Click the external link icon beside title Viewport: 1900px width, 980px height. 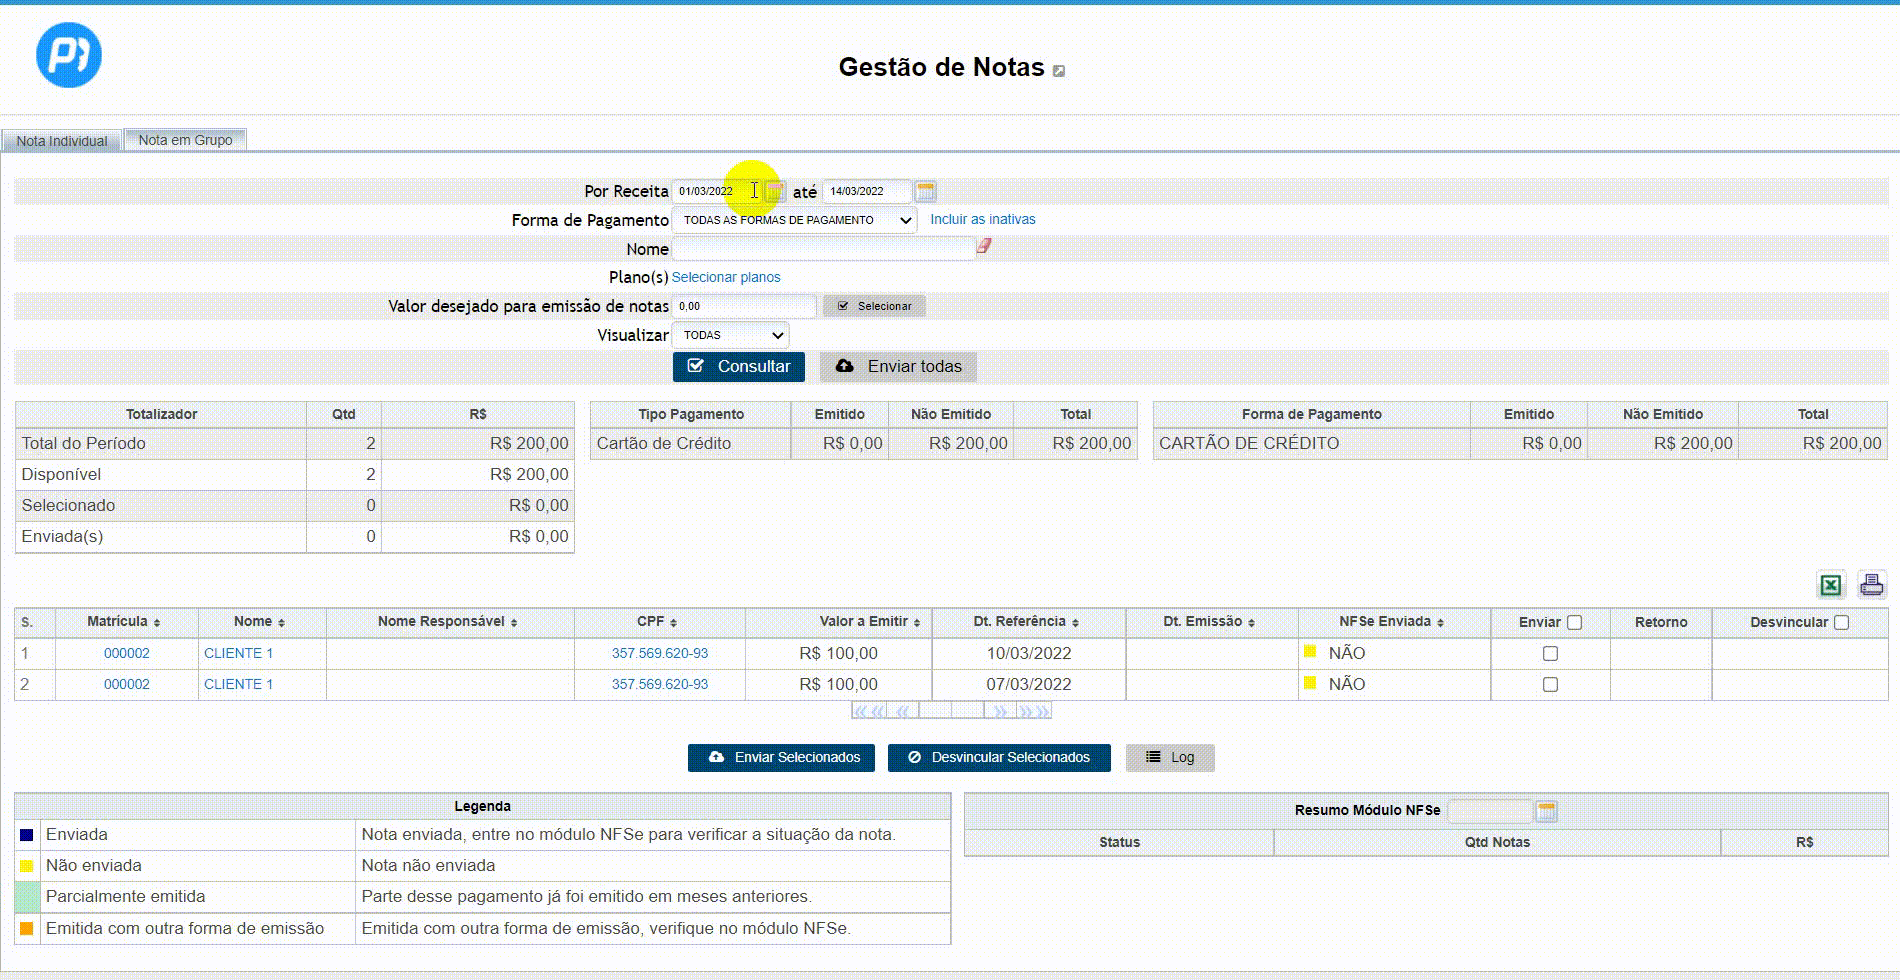pos(1059,71)
